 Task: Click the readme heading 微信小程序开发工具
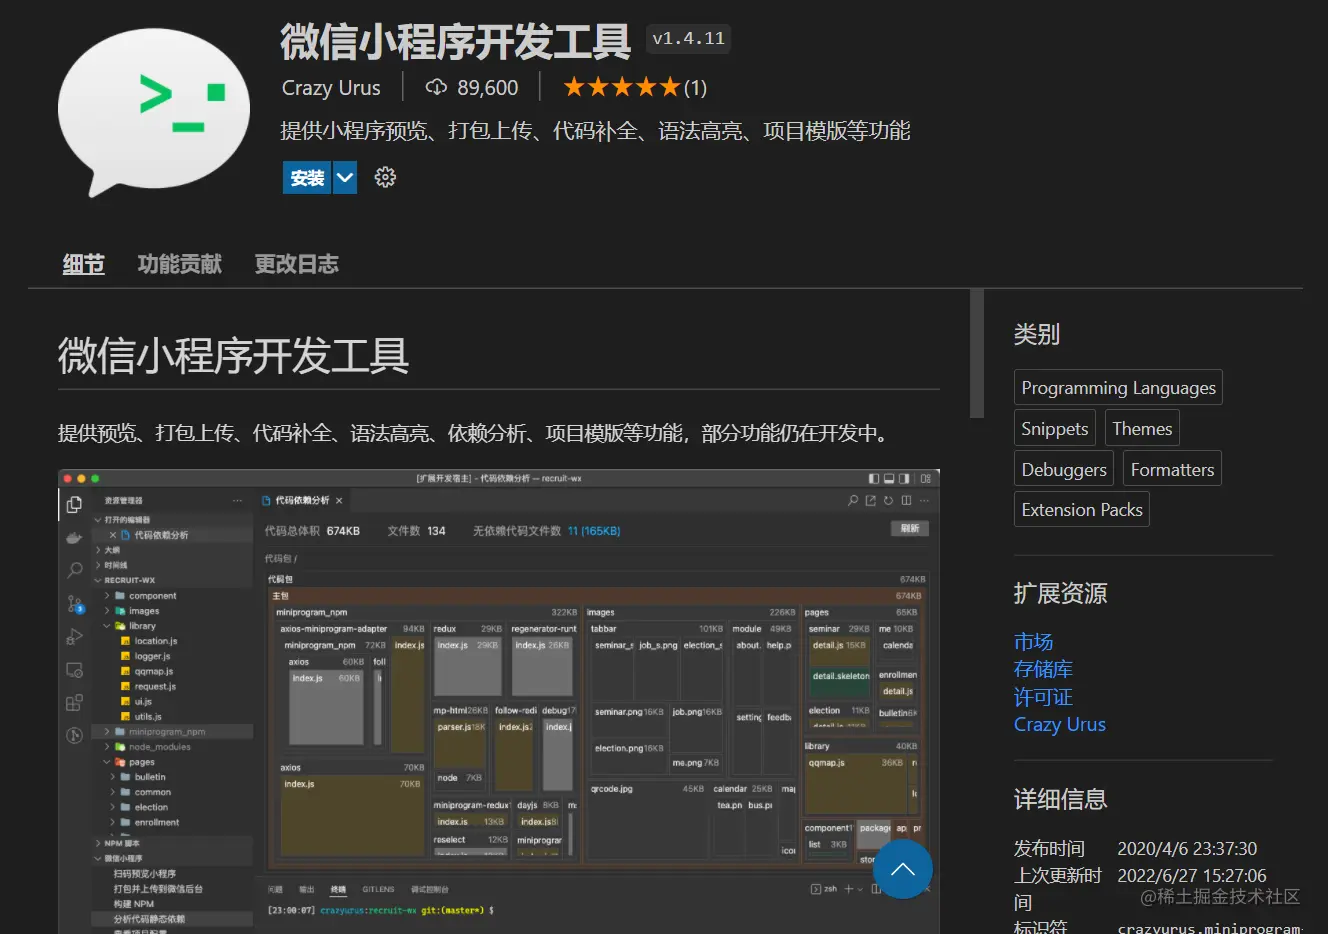(x=234, y=356)
